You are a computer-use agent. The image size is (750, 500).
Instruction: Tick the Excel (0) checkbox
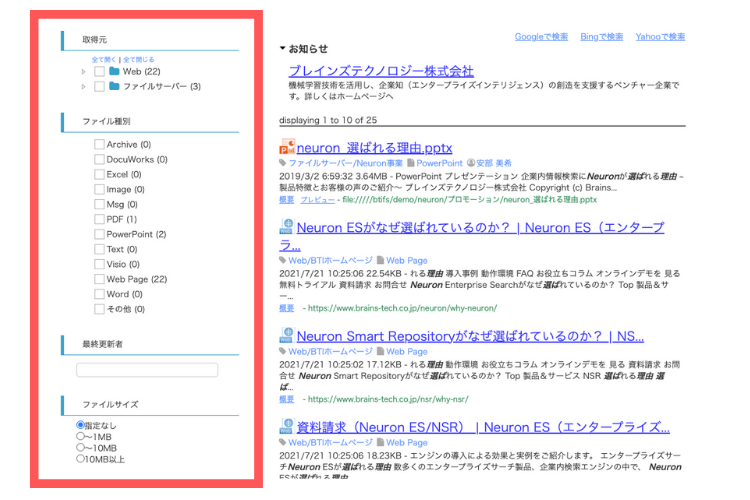pos(99,174)
